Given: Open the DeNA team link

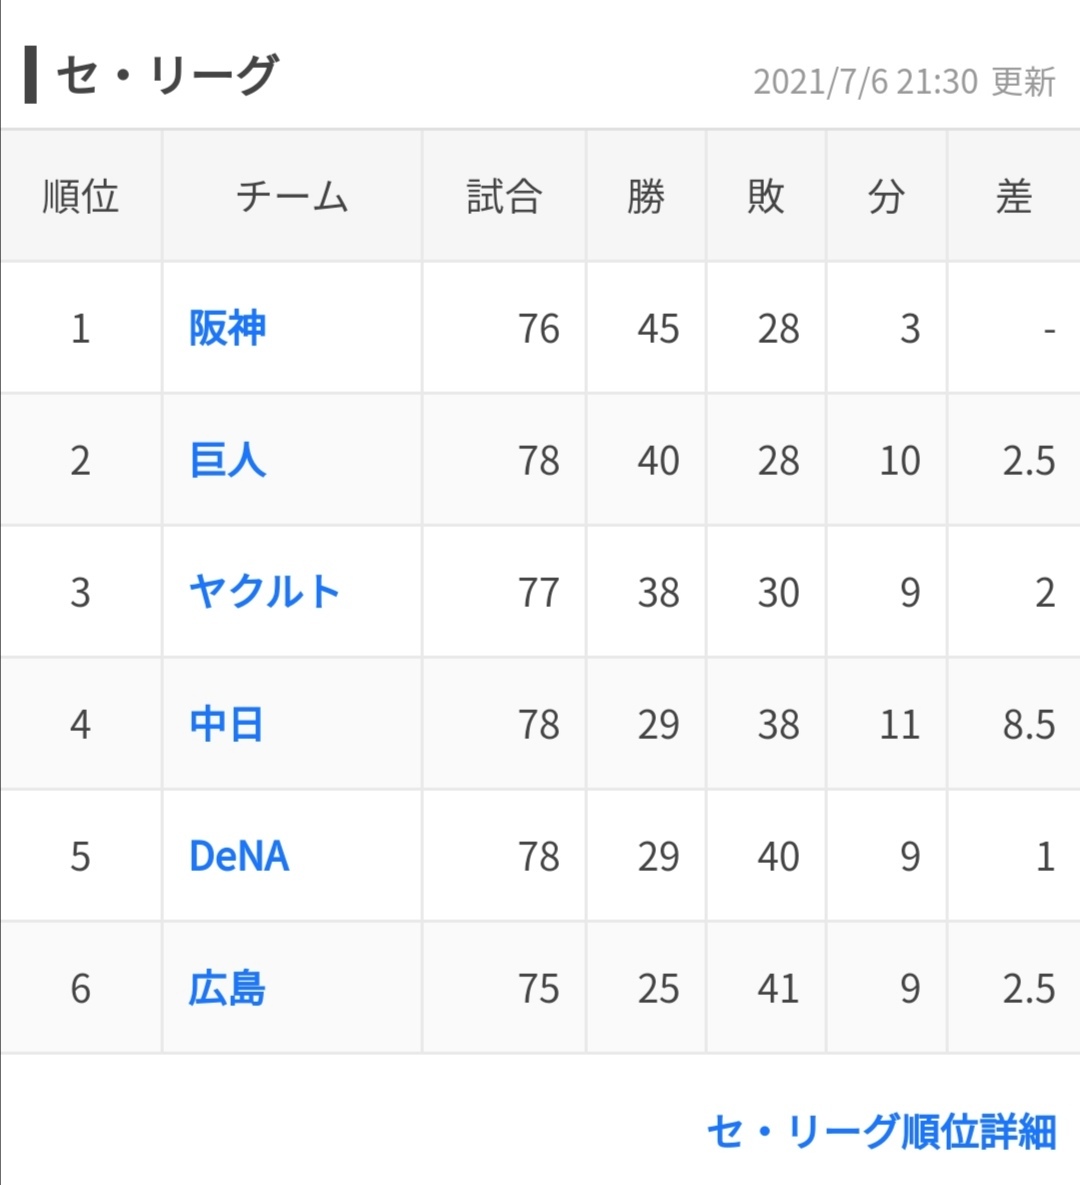Looking at the screenshot, I should coord(239,856).
